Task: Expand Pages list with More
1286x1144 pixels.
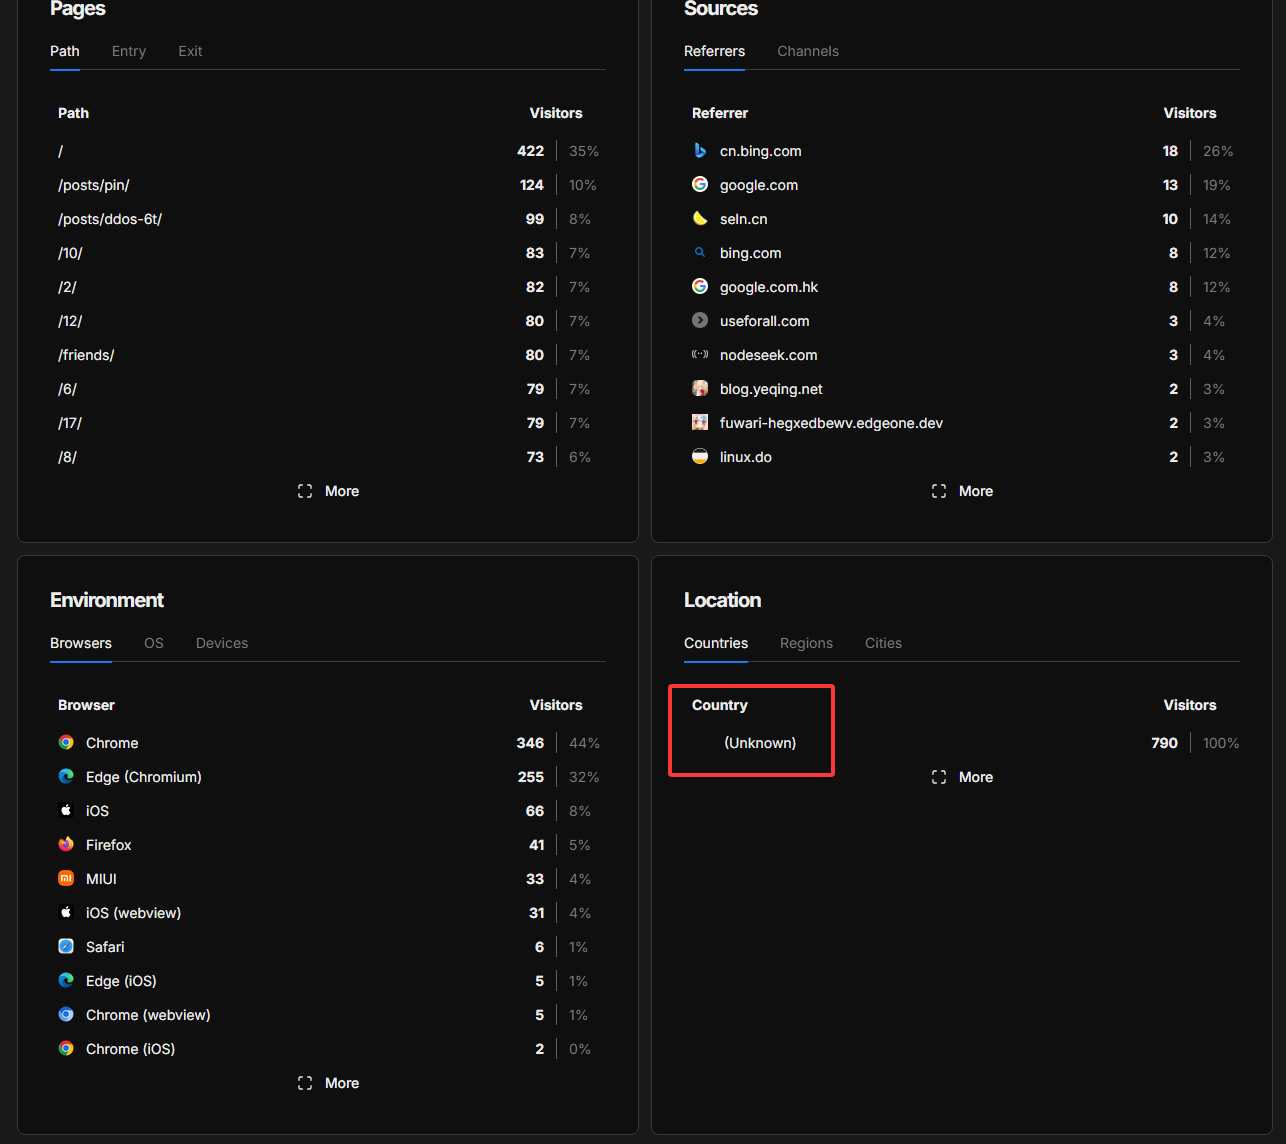Action: pos(328,491)
